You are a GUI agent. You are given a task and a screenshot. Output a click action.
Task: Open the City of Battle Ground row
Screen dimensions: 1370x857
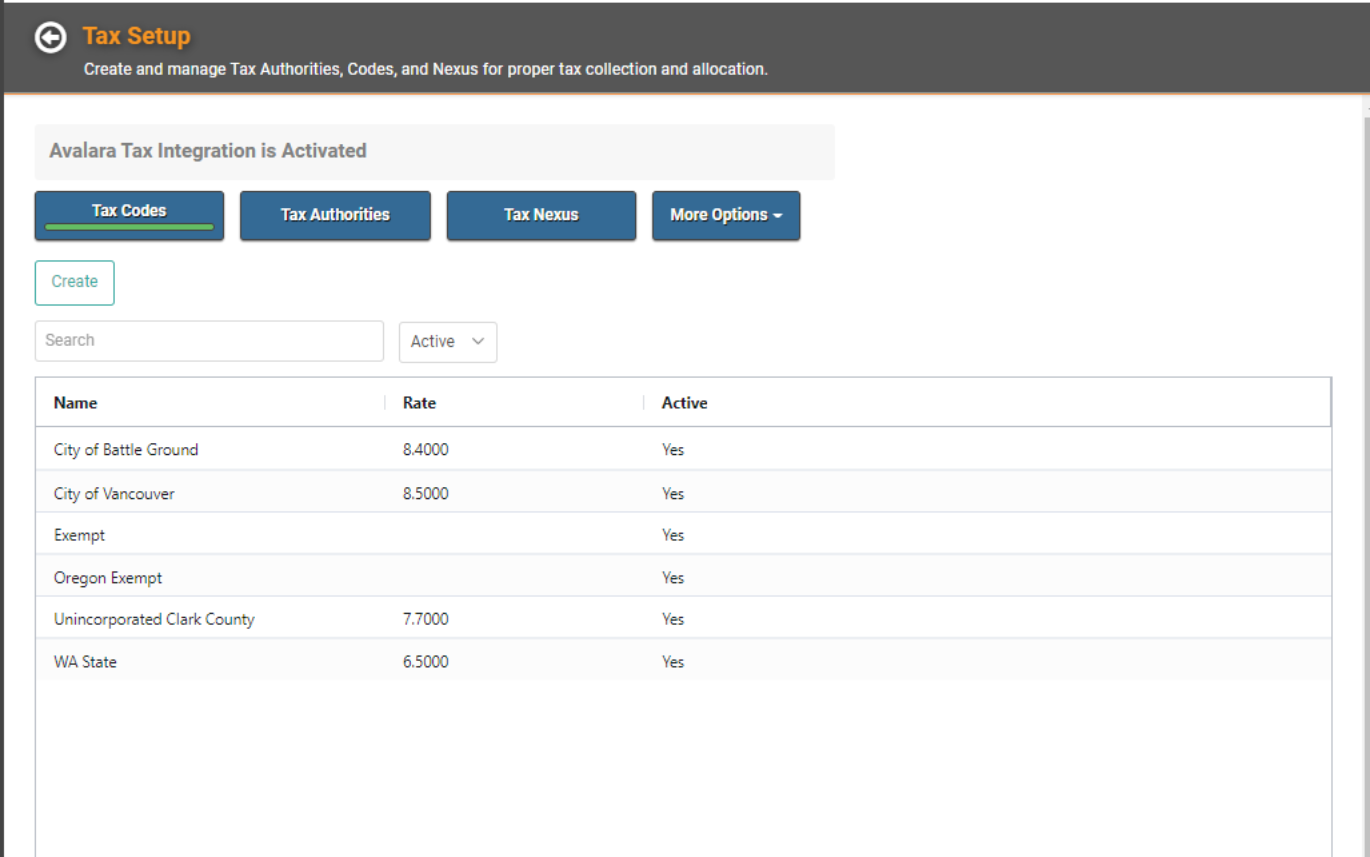[683, 450]
